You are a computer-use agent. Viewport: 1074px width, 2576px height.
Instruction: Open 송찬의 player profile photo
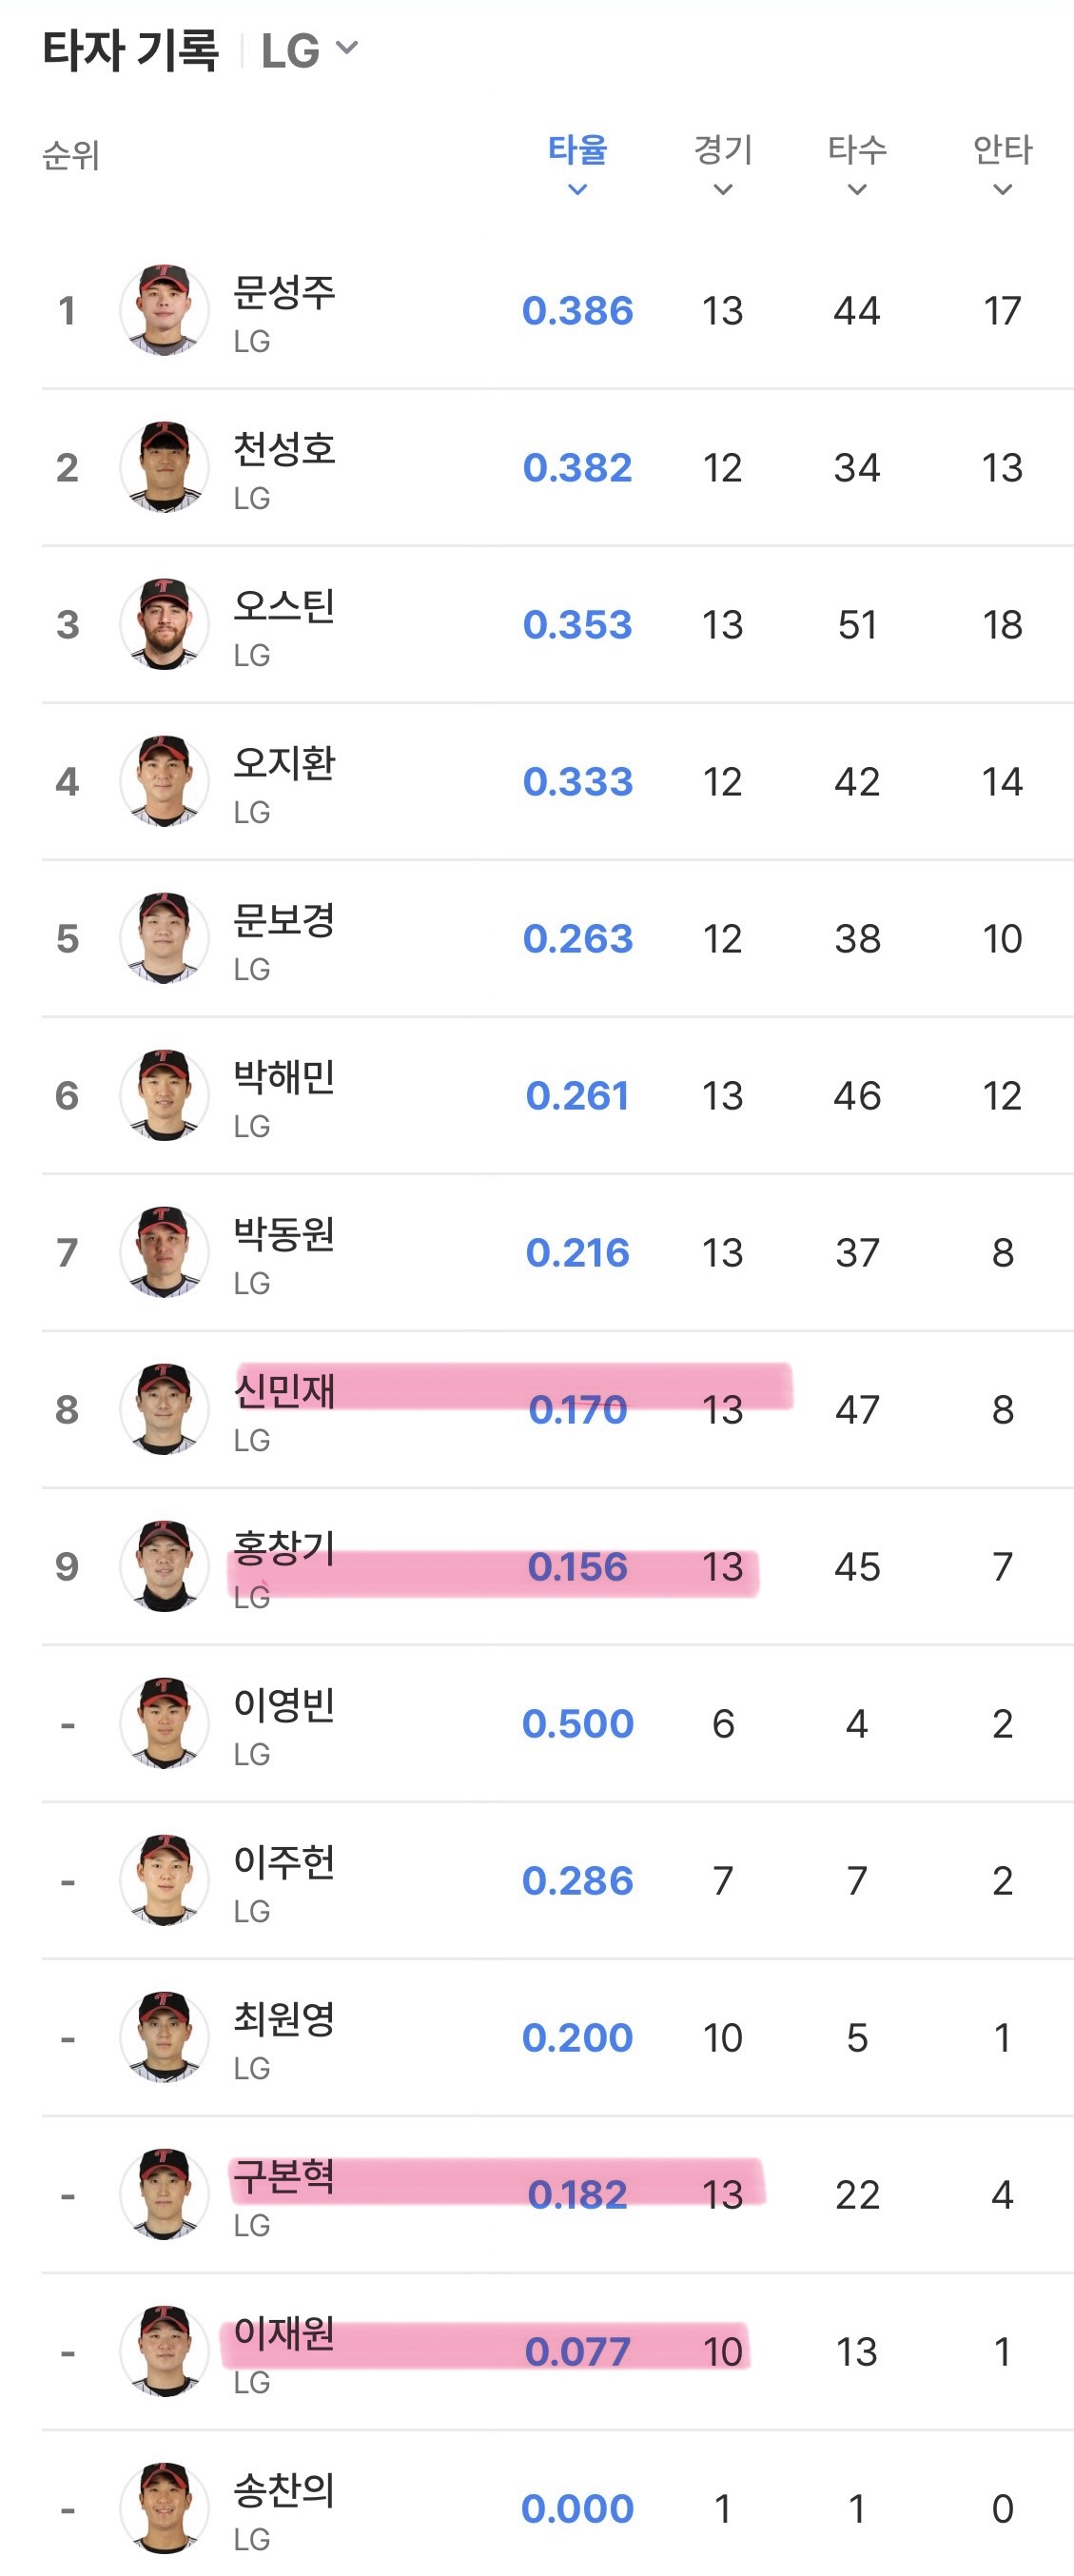(x=164, y=2508)
